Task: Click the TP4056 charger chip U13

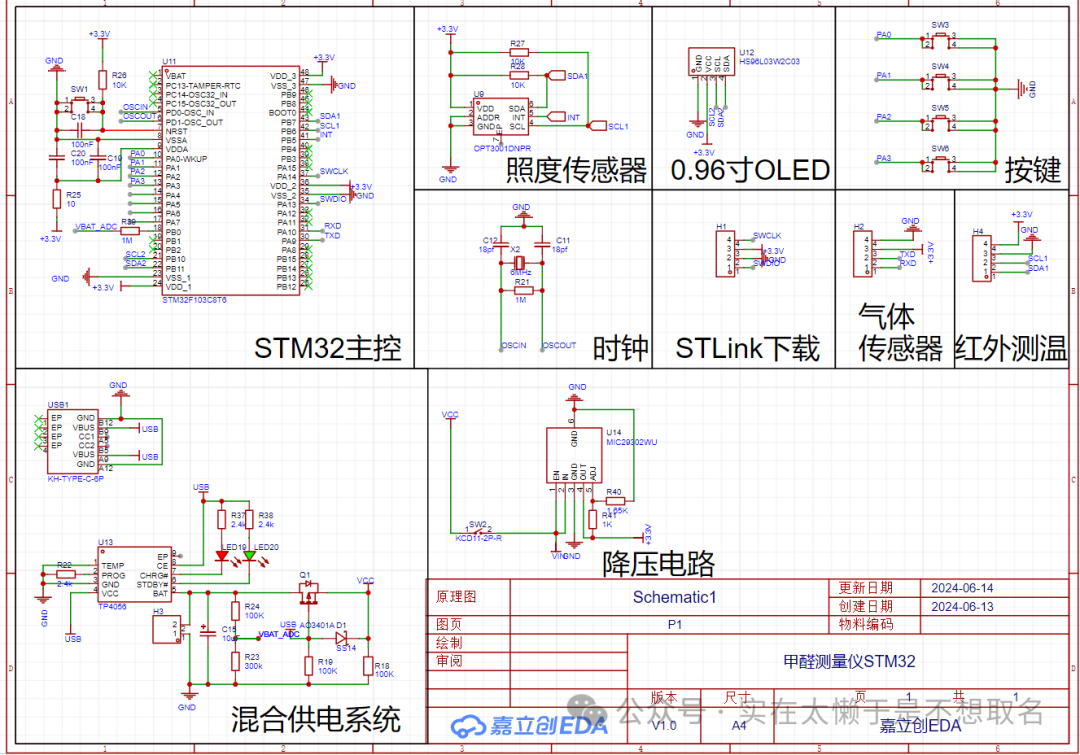Action: 134,573
